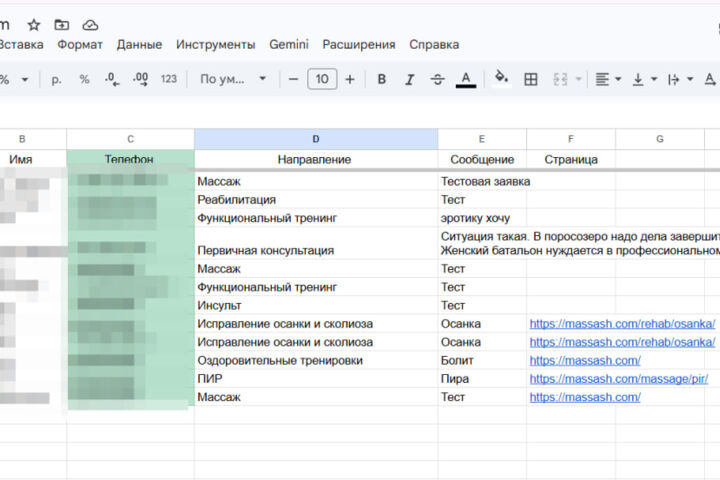
Task: Open the massage/pir link
Action: (x=619, y=379)
